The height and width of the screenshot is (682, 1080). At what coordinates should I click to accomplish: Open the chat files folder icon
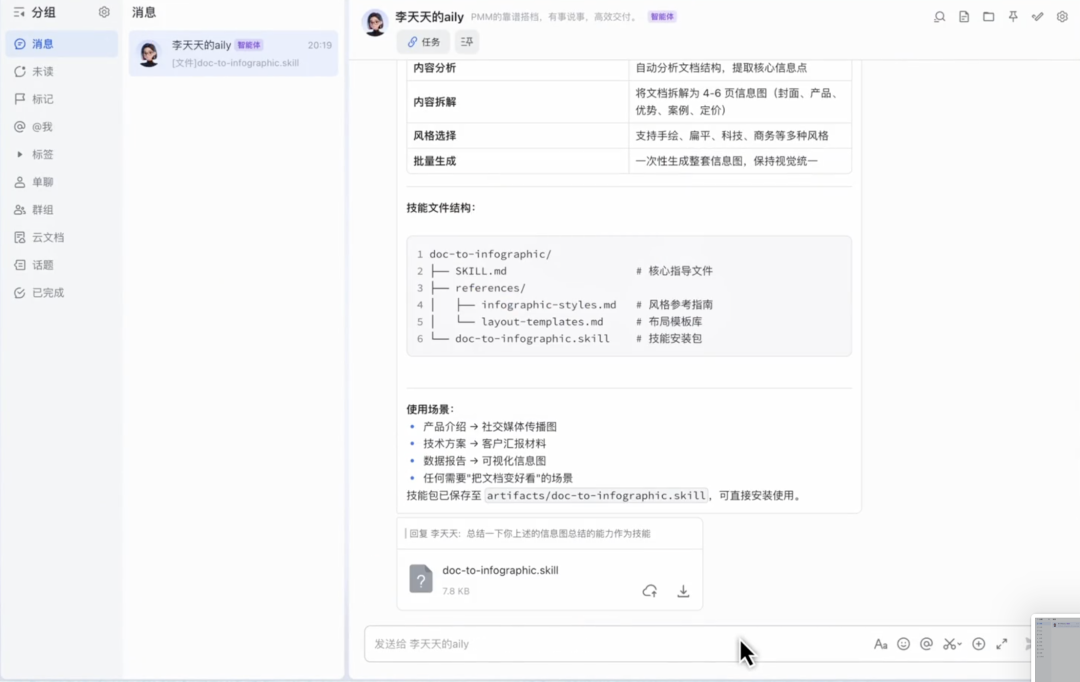click(x=988, y=17)
